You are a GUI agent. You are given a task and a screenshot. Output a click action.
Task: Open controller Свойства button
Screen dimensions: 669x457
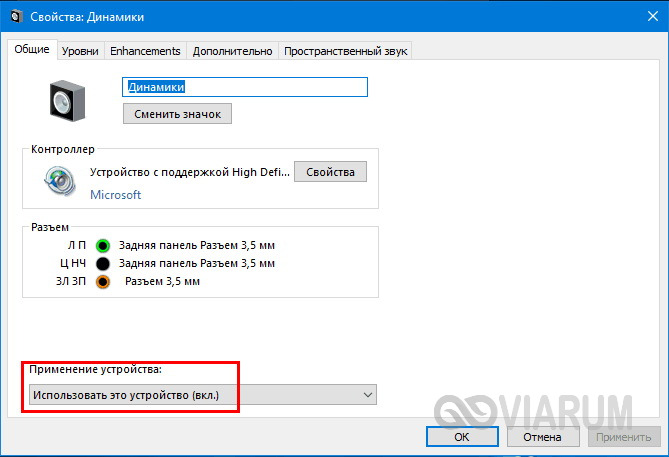click(x=330, y=172)
